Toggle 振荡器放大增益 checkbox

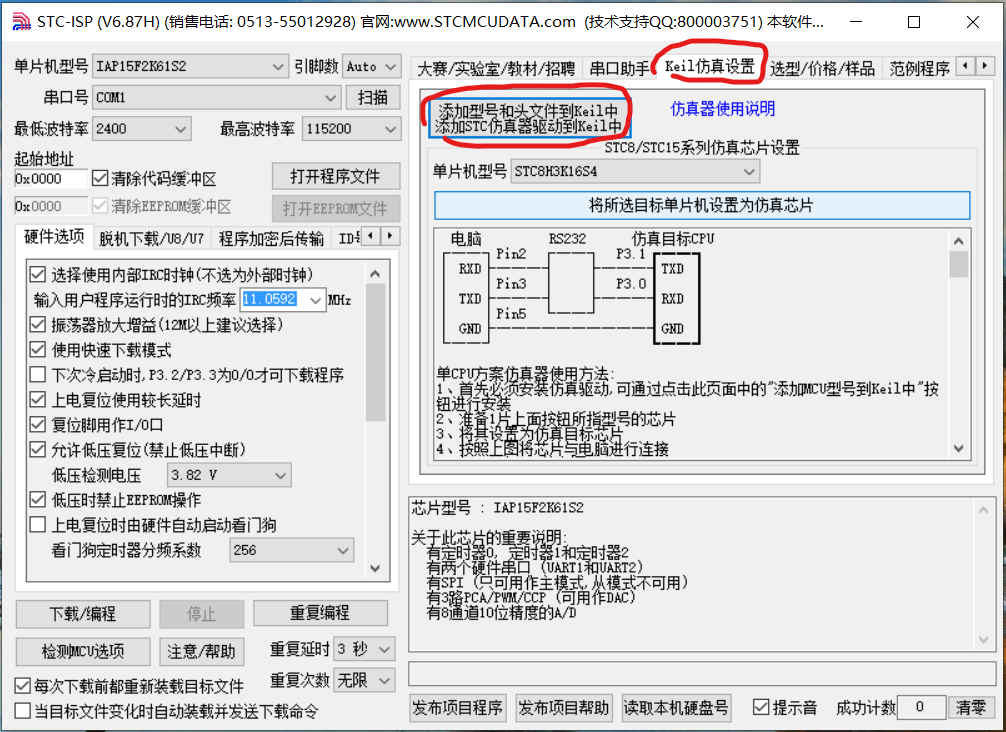pos(37,325)
